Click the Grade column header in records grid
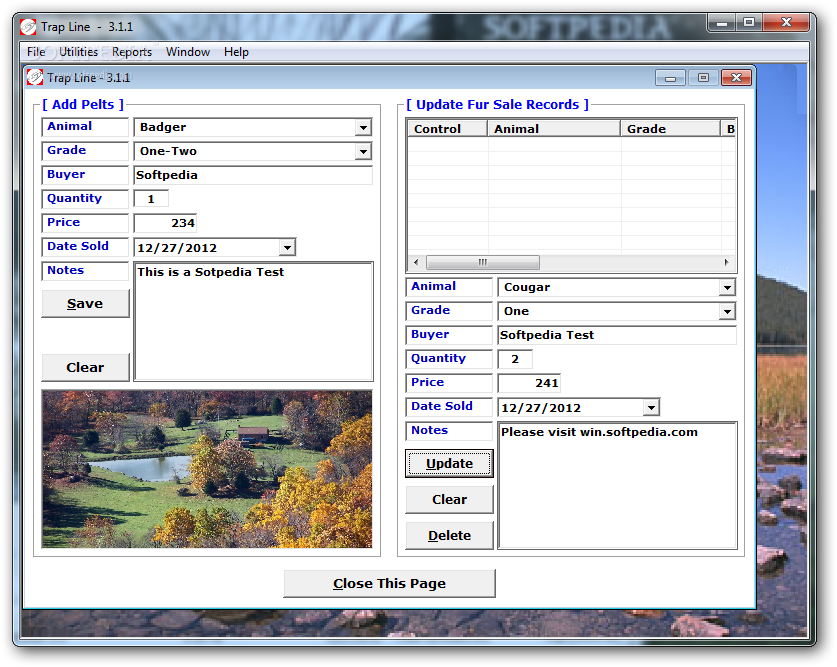Viewport: 837px width, 667px height. 670,129
